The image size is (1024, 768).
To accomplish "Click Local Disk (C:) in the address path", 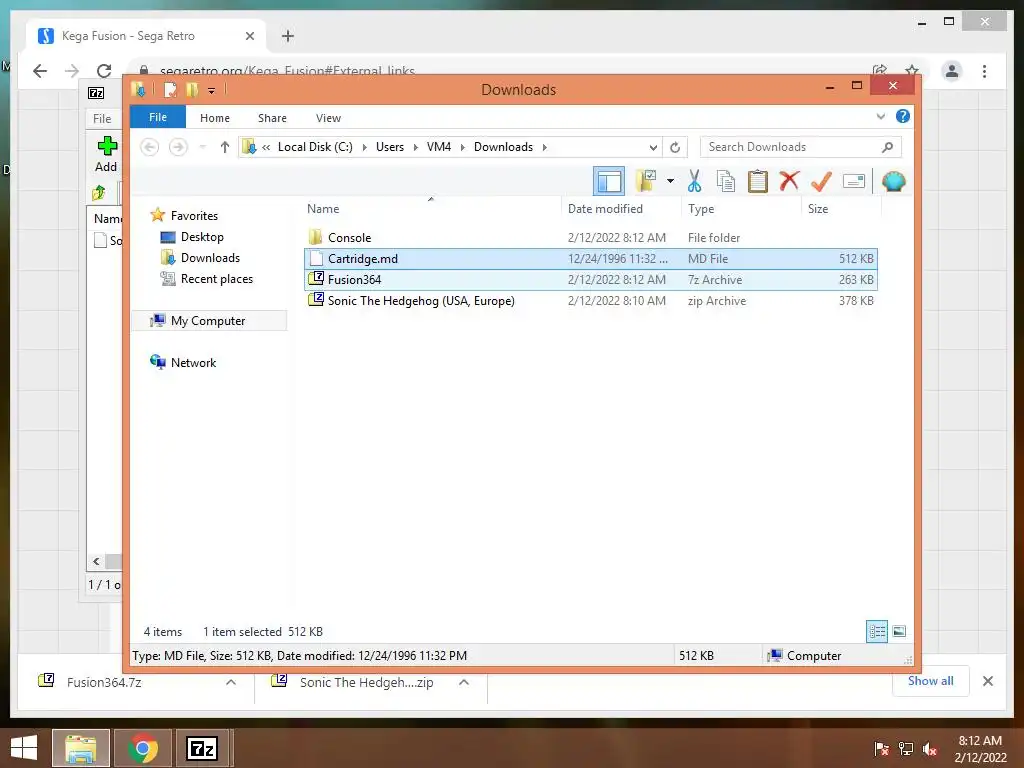I will point(315,147).
